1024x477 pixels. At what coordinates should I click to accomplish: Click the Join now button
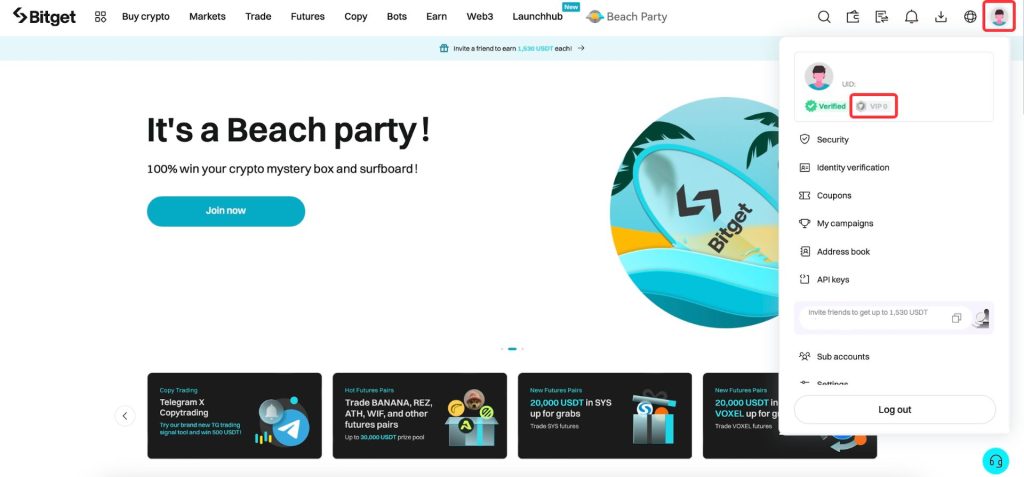tap(226, 211)
